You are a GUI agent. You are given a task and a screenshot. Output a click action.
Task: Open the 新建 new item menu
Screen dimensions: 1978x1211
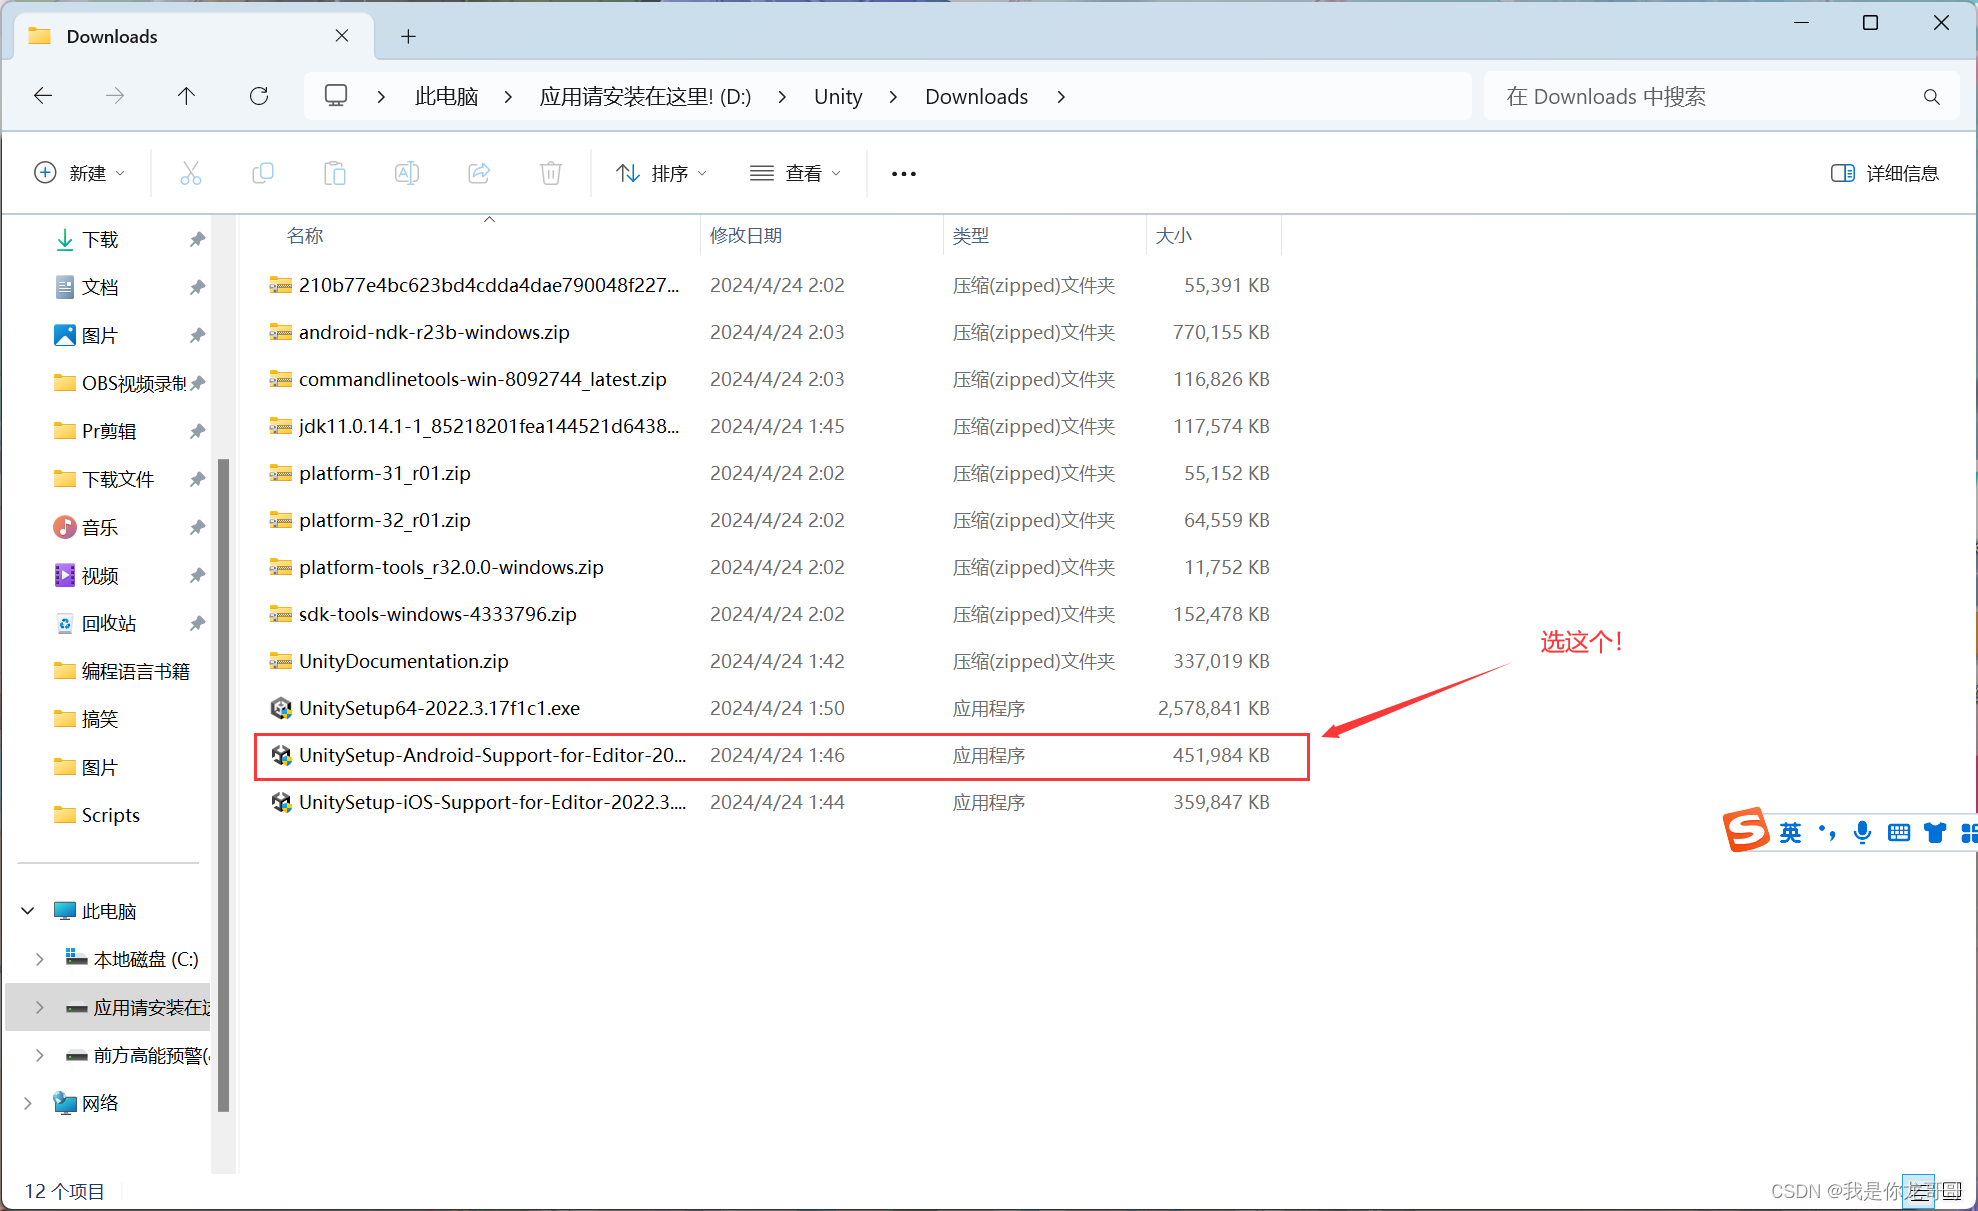pos(79,173)
